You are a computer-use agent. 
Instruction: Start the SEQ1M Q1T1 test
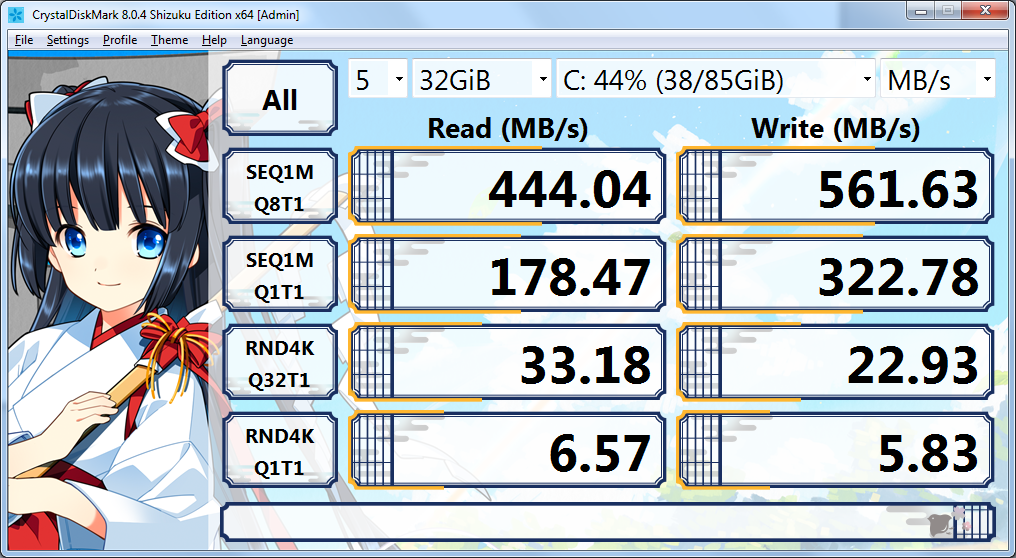click(x=280, y=275)
